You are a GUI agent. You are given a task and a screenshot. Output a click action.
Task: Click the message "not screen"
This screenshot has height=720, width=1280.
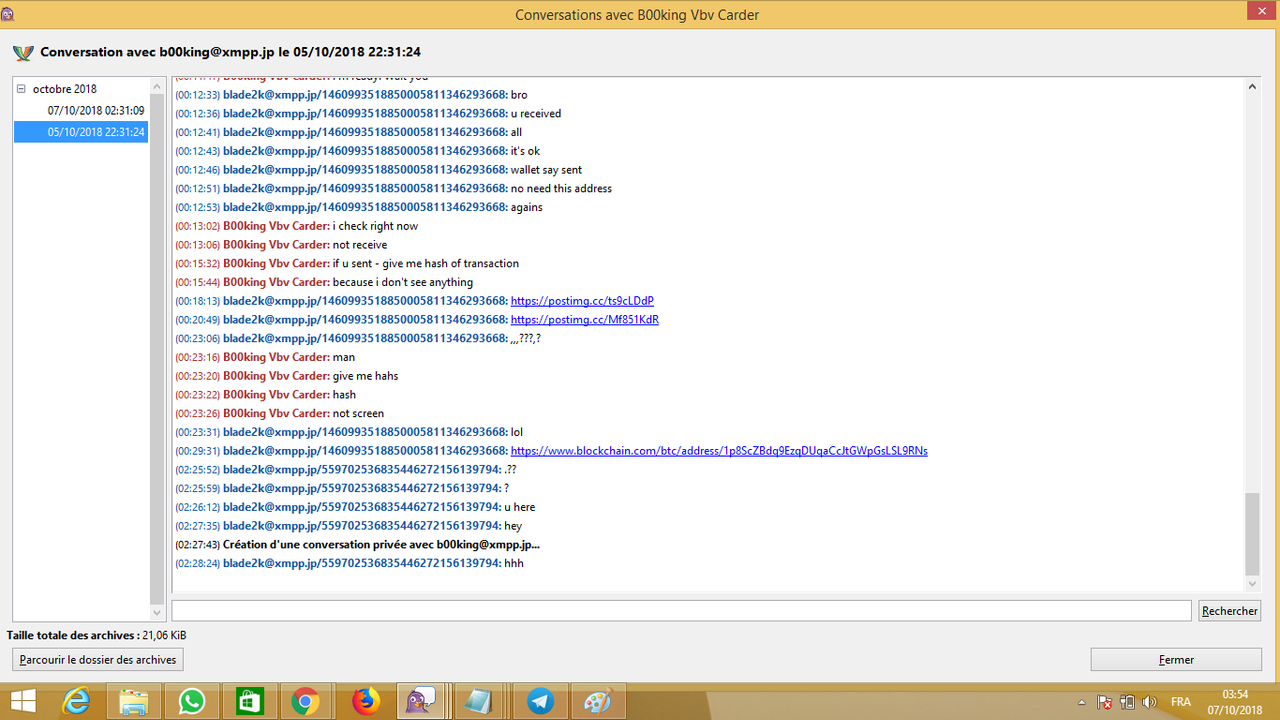pos(358,414)
